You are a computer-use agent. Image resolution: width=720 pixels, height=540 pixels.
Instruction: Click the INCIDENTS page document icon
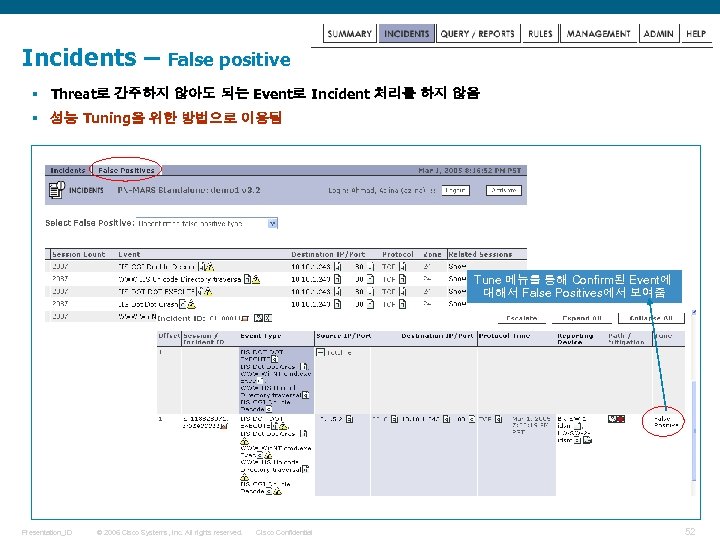click(56, 190)
